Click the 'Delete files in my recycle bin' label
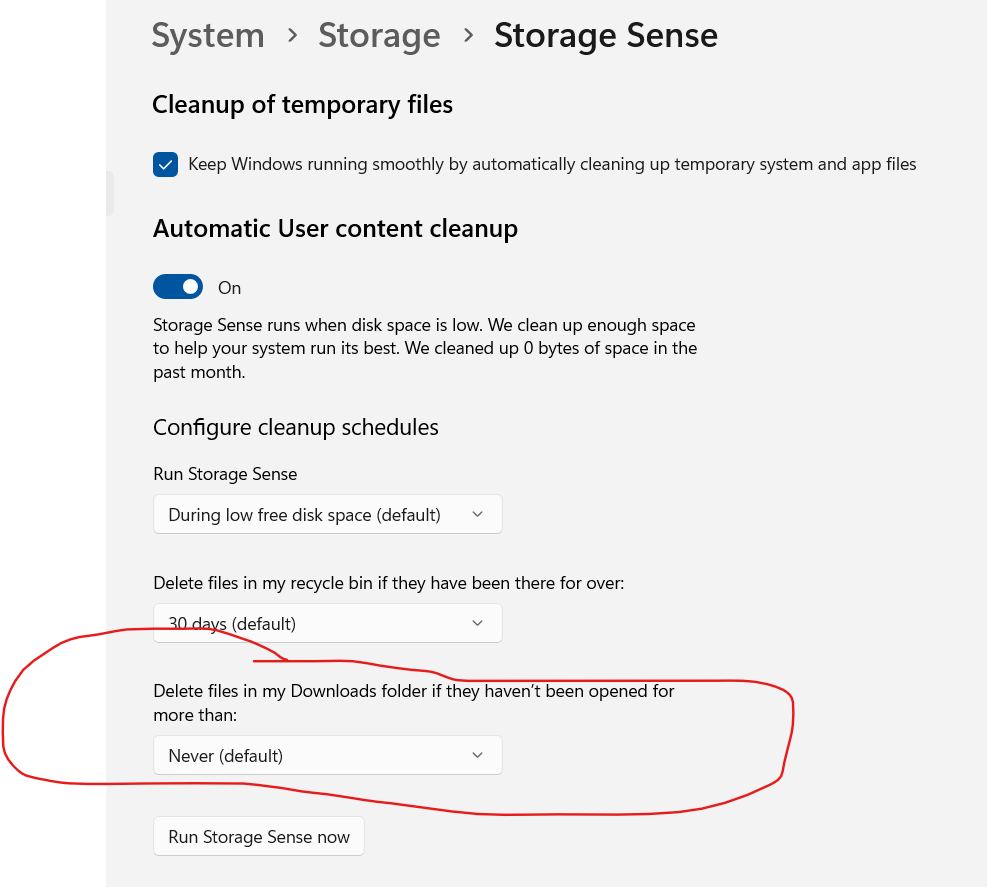Screen dimensions: 987x887 pyautogui.click(x=388, y=583)
